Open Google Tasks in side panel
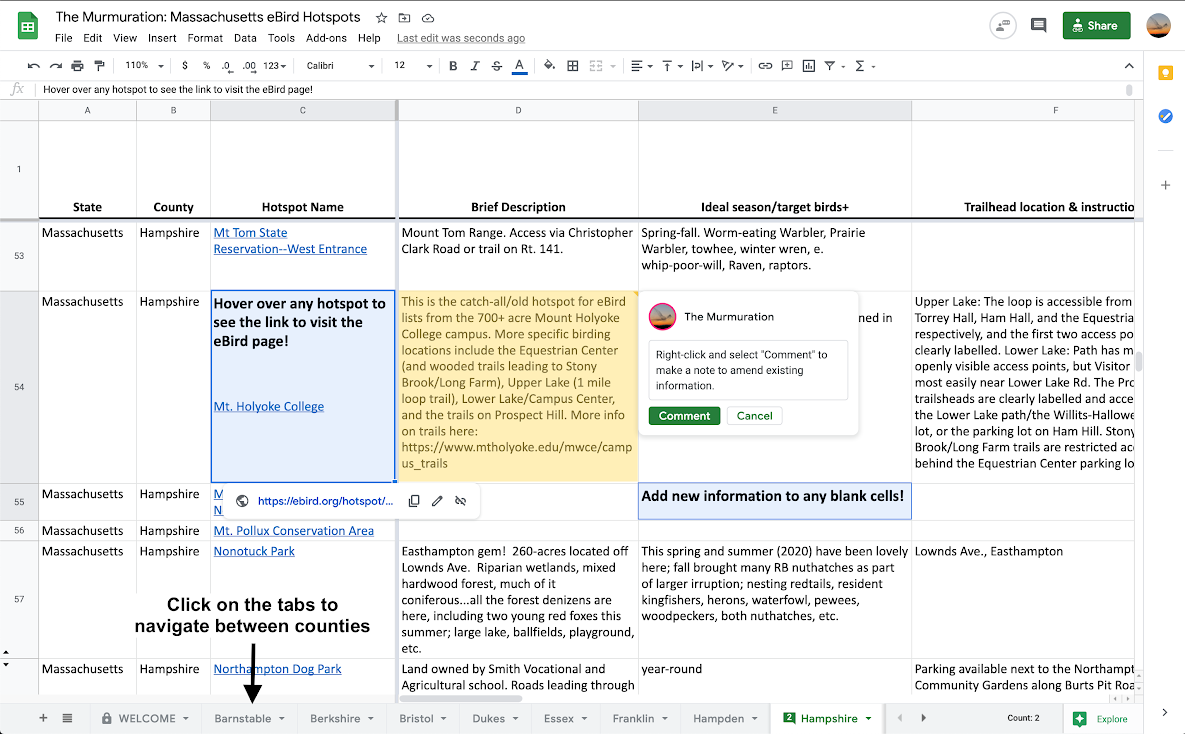Screen dimensions: 1185x734 [x=1165, y=116]
